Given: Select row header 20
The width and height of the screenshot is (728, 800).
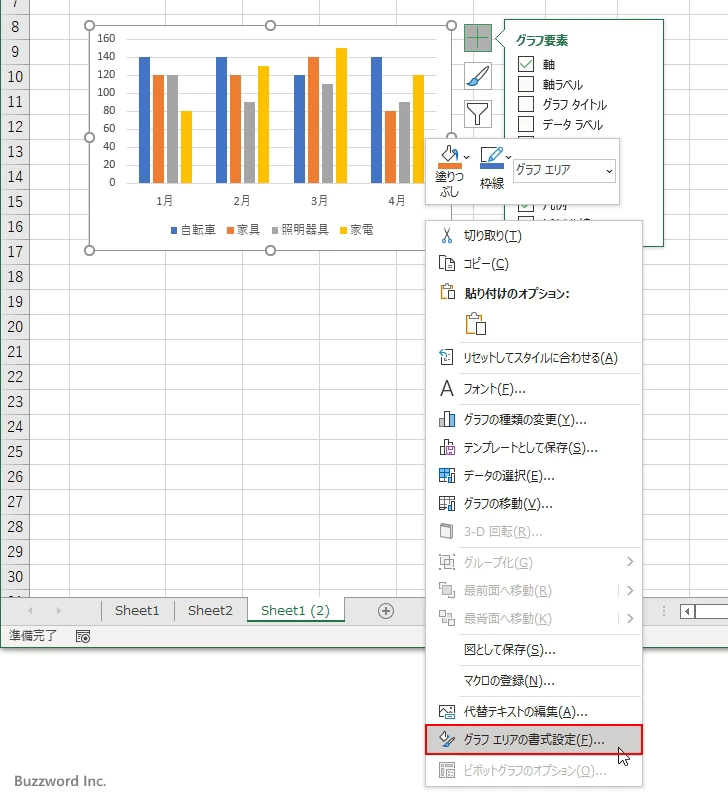Looking at the screenshot, I should (15, 327).
